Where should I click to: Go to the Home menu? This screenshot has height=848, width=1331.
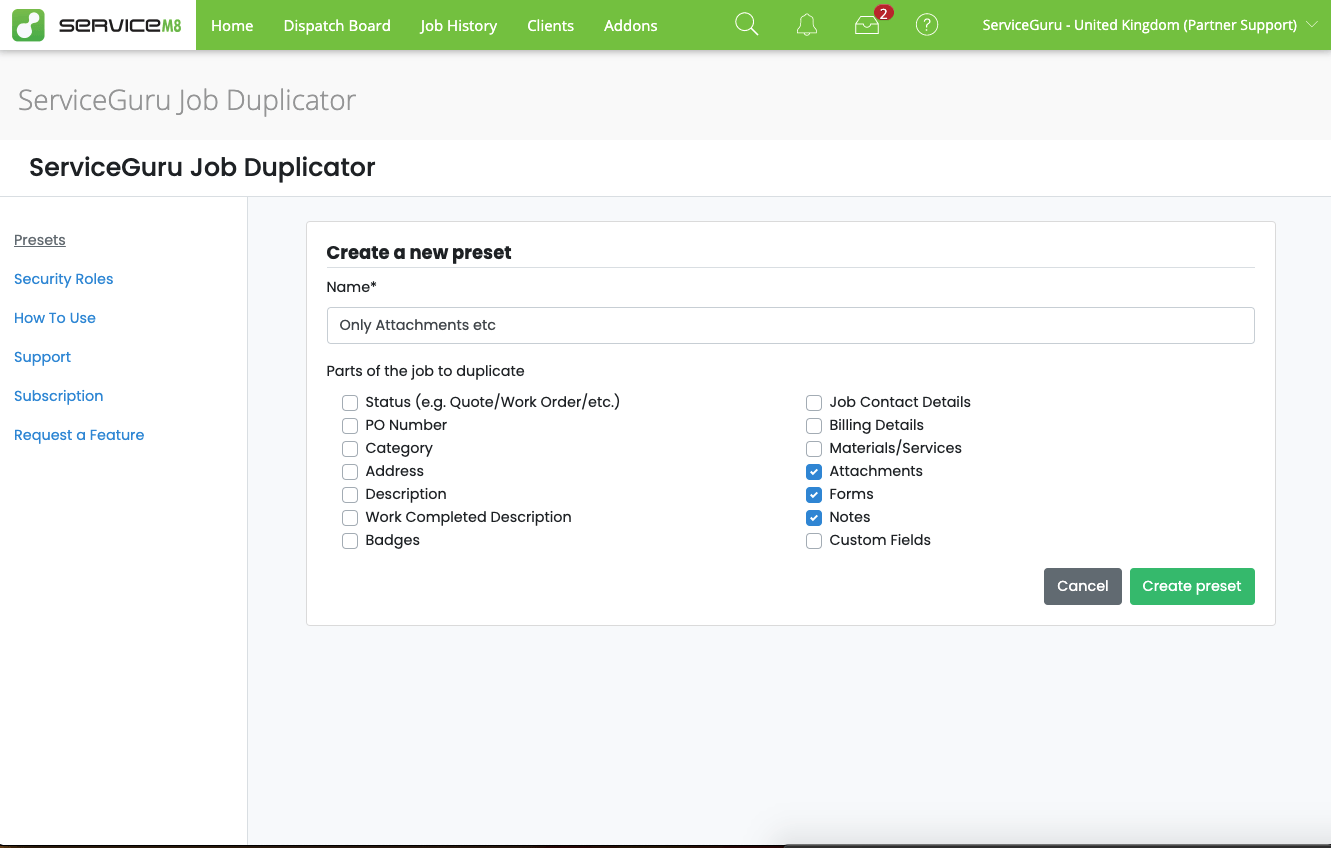click(x=232, y=25)
